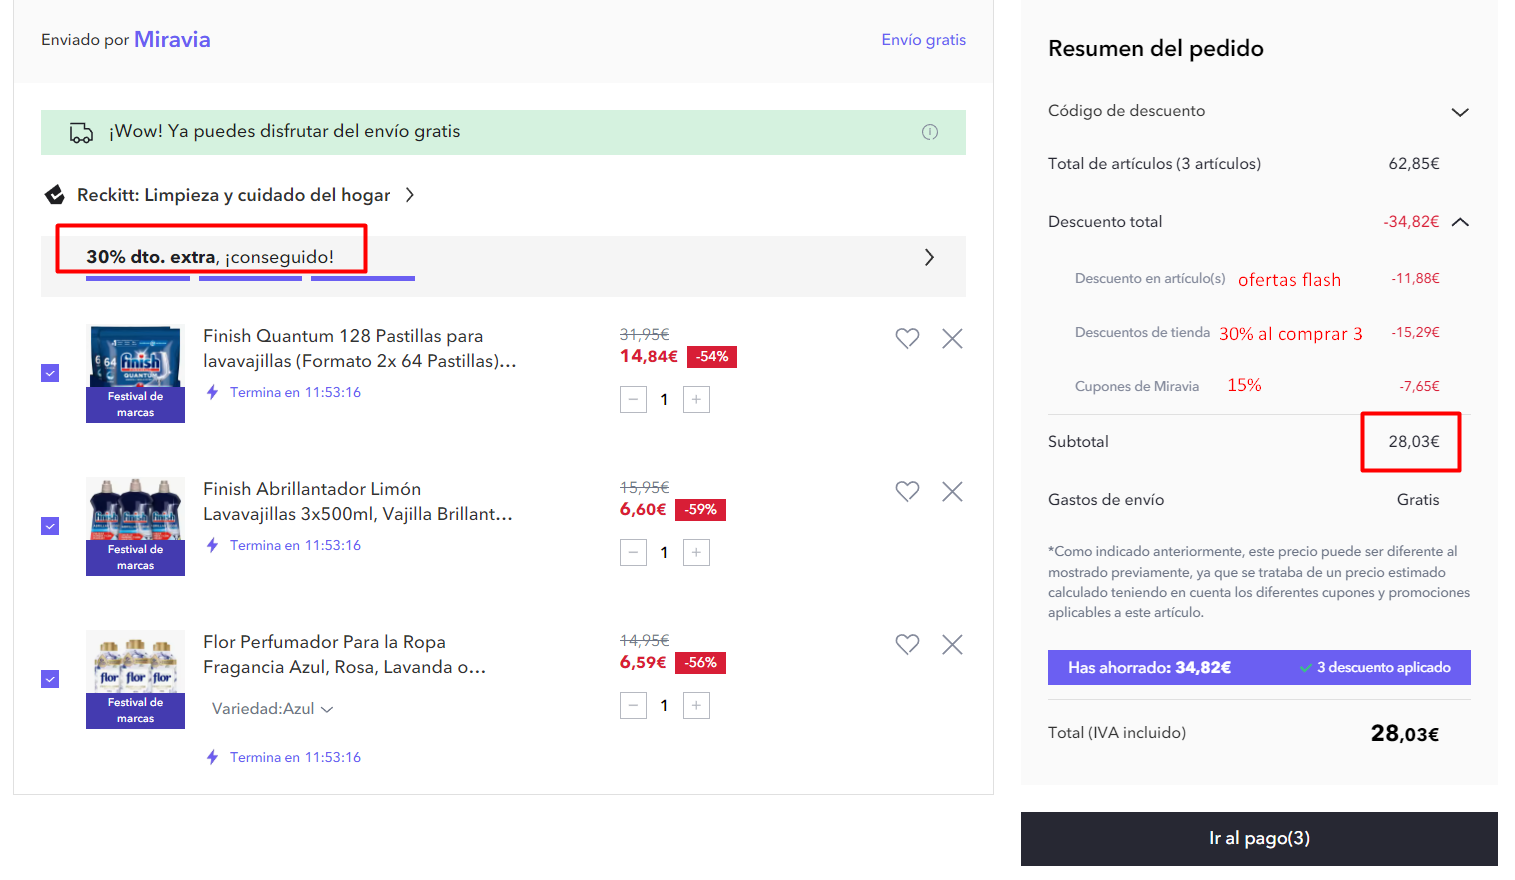The width and height of the screenshot is (1515, 880).
Task: Remove Finish Quantum from cart
Action: click(952, 339)
